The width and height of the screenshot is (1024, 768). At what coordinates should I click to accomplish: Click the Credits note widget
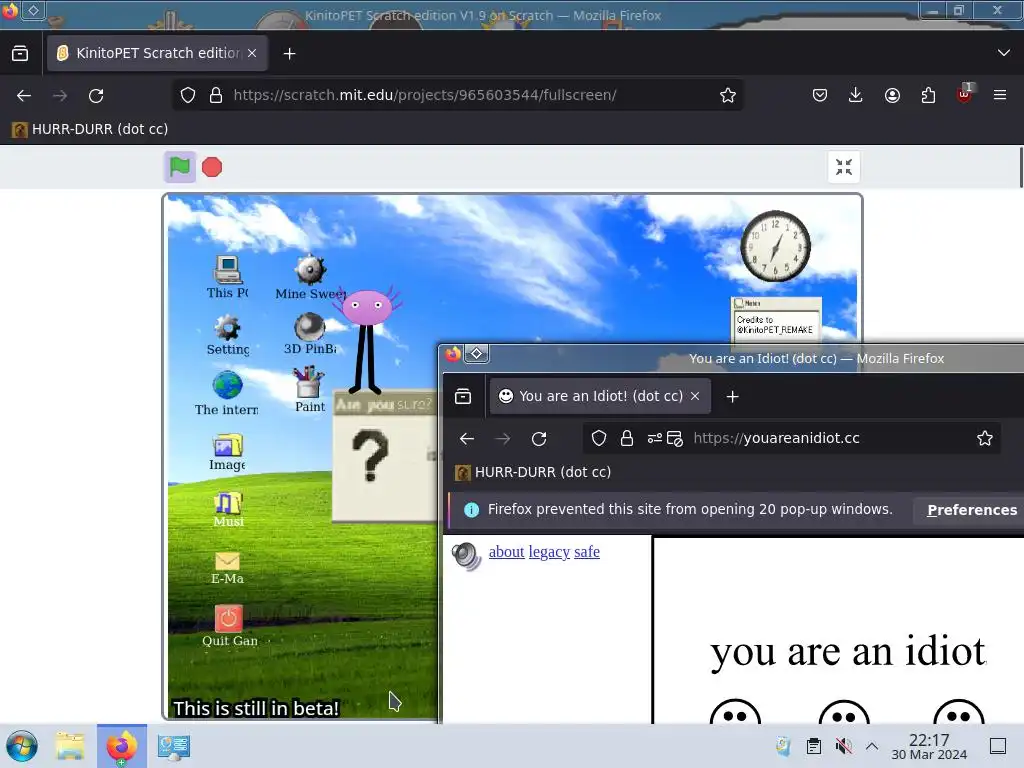tap(776, 318)
